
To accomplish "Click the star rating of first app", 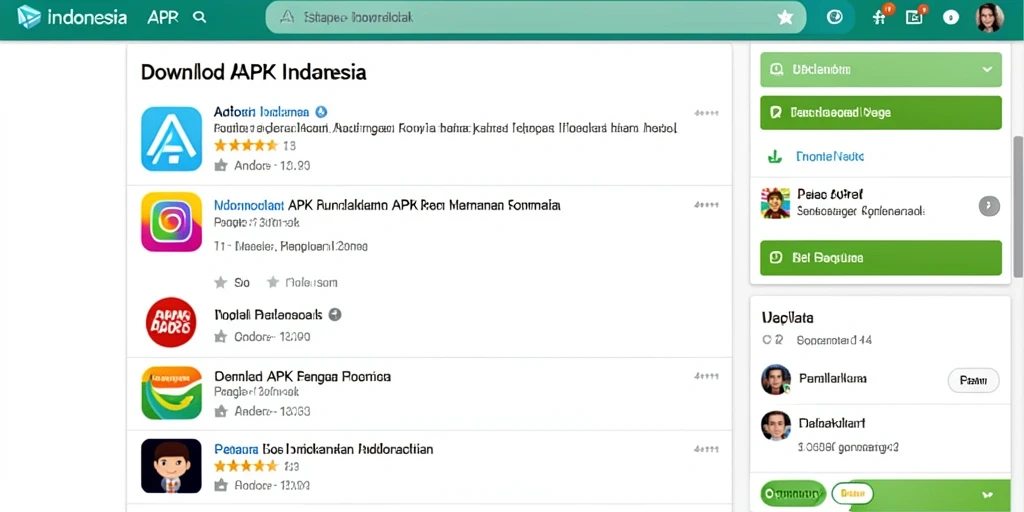I will click(246, 145).
